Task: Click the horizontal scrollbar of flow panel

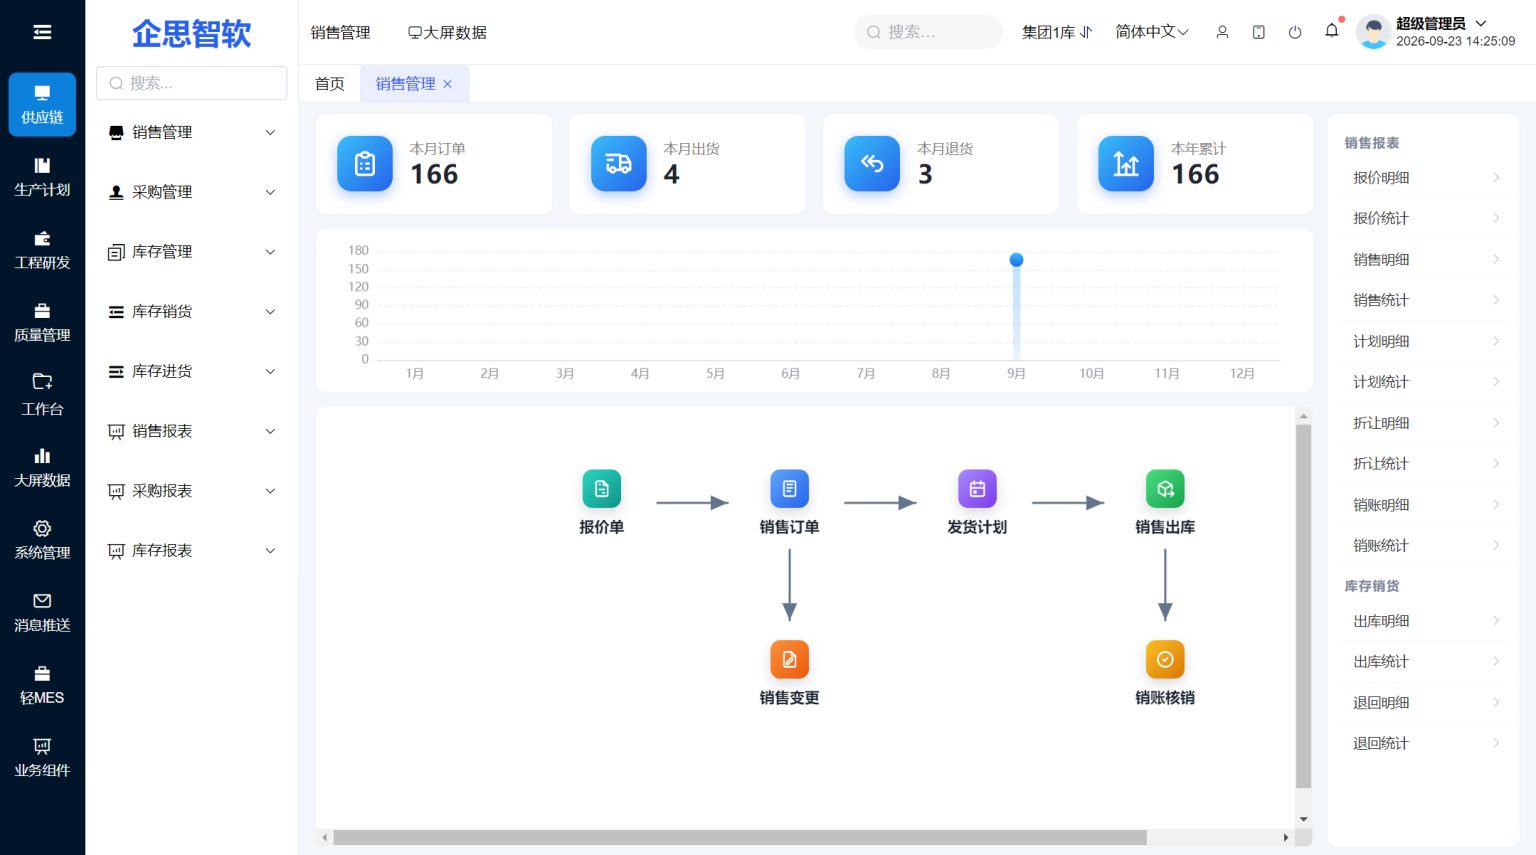Action: point(740,838)
